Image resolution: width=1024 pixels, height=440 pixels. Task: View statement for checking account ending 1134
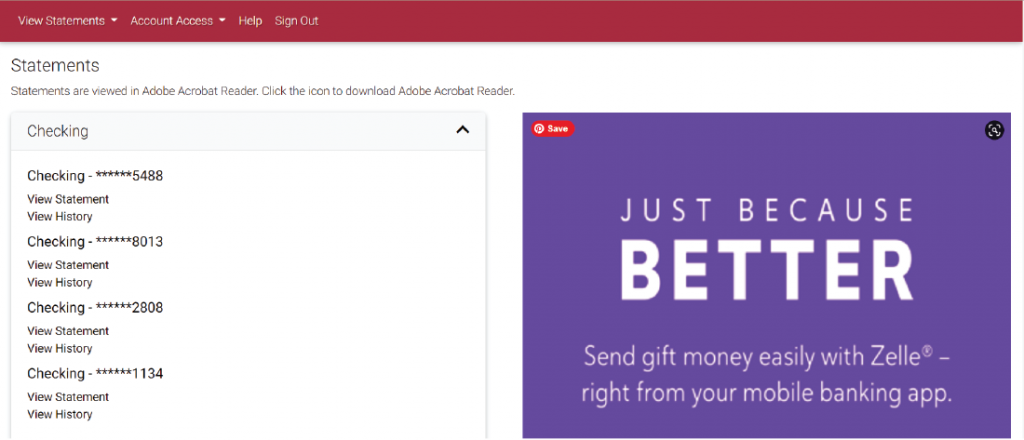68,397
